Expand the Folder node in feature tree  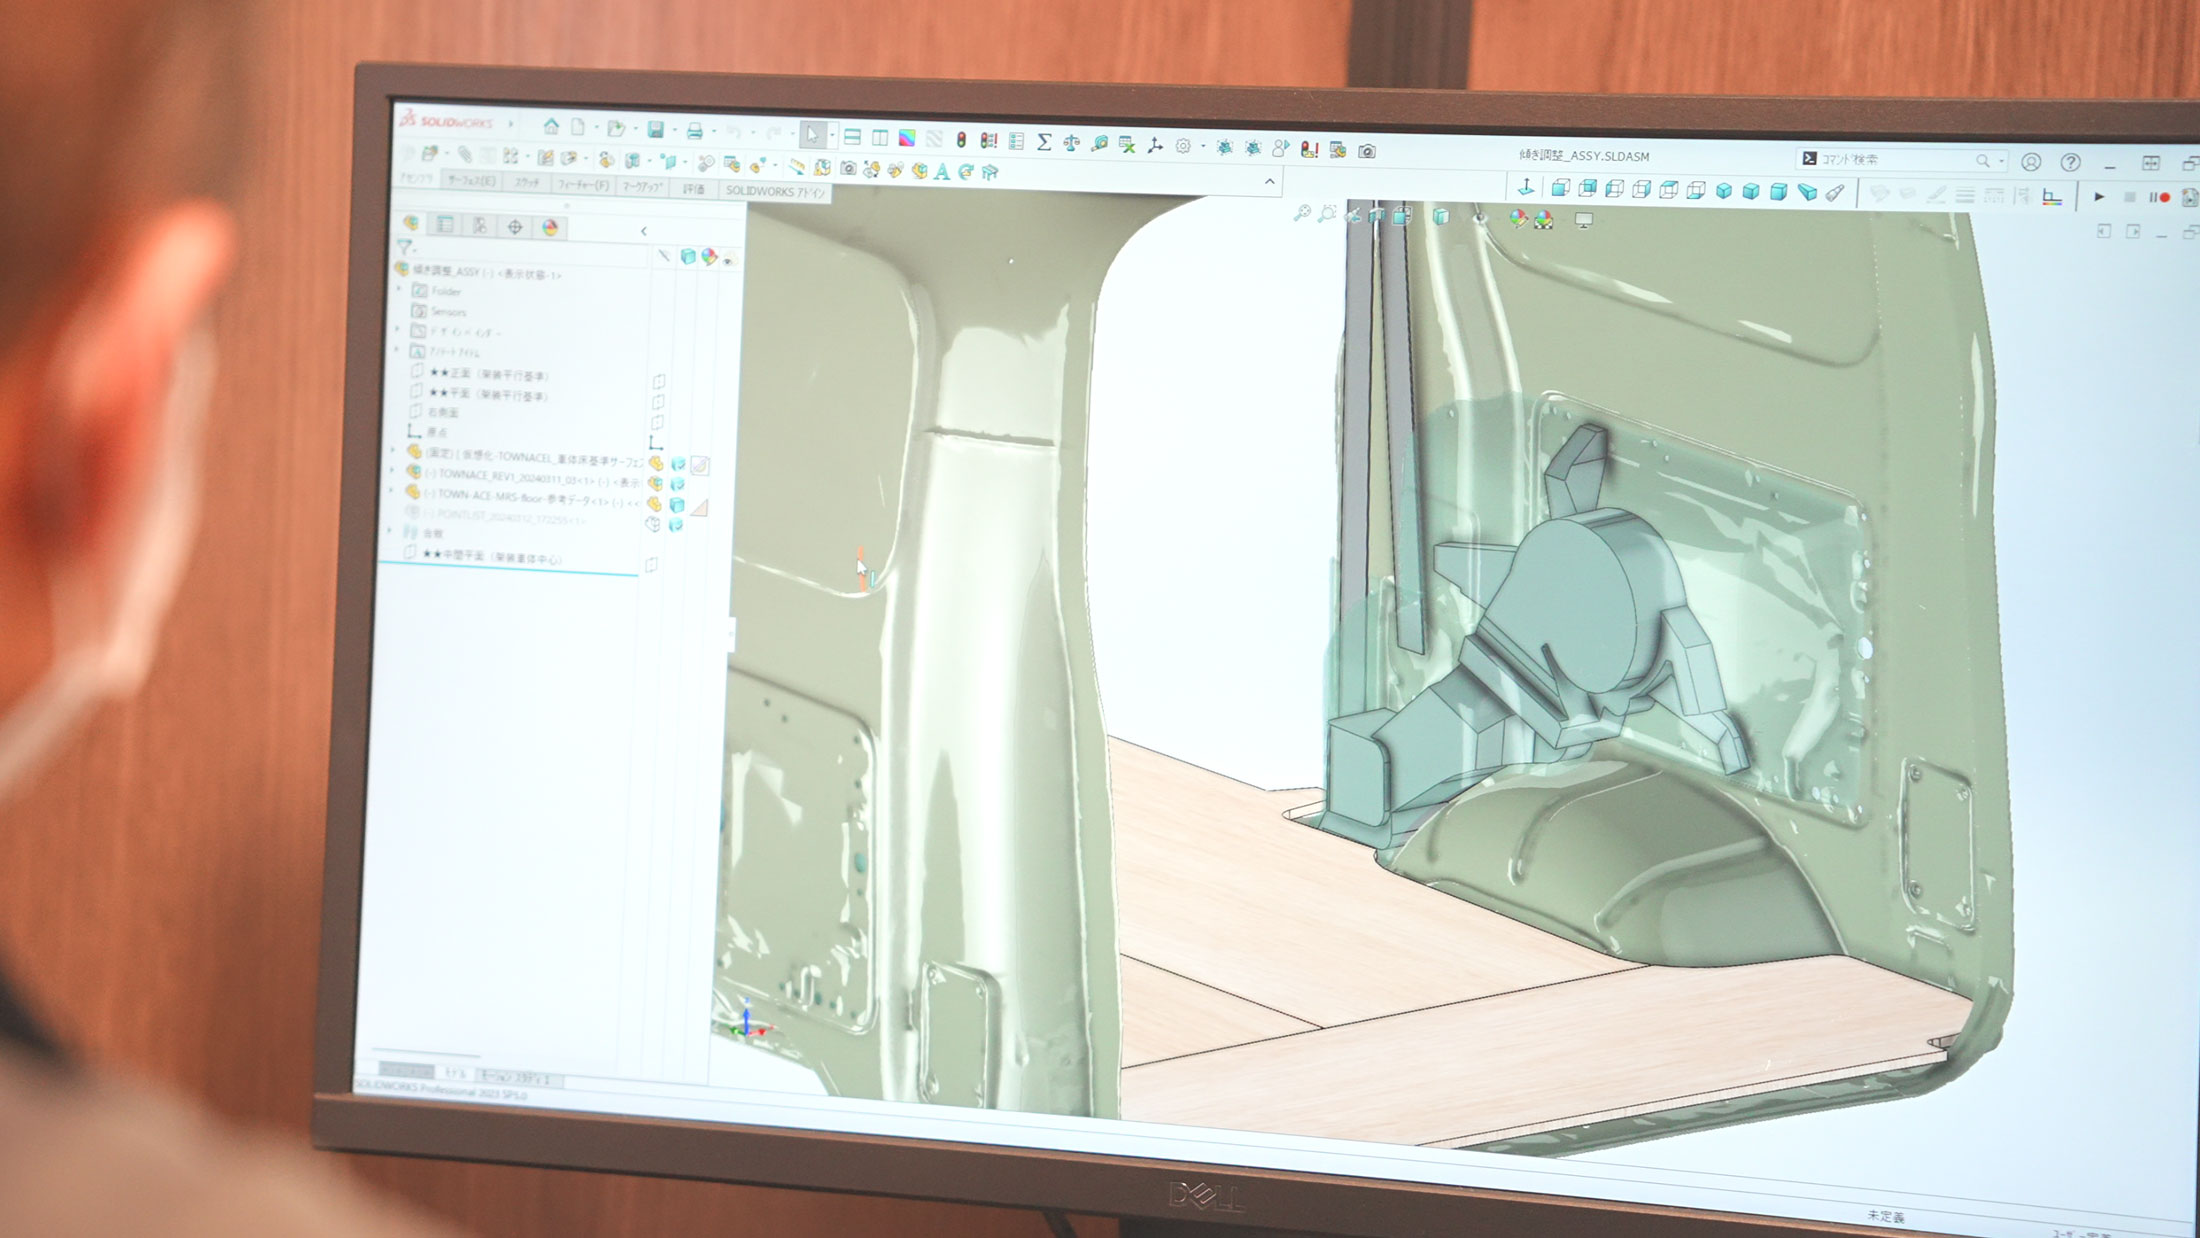tap(399, 290)
